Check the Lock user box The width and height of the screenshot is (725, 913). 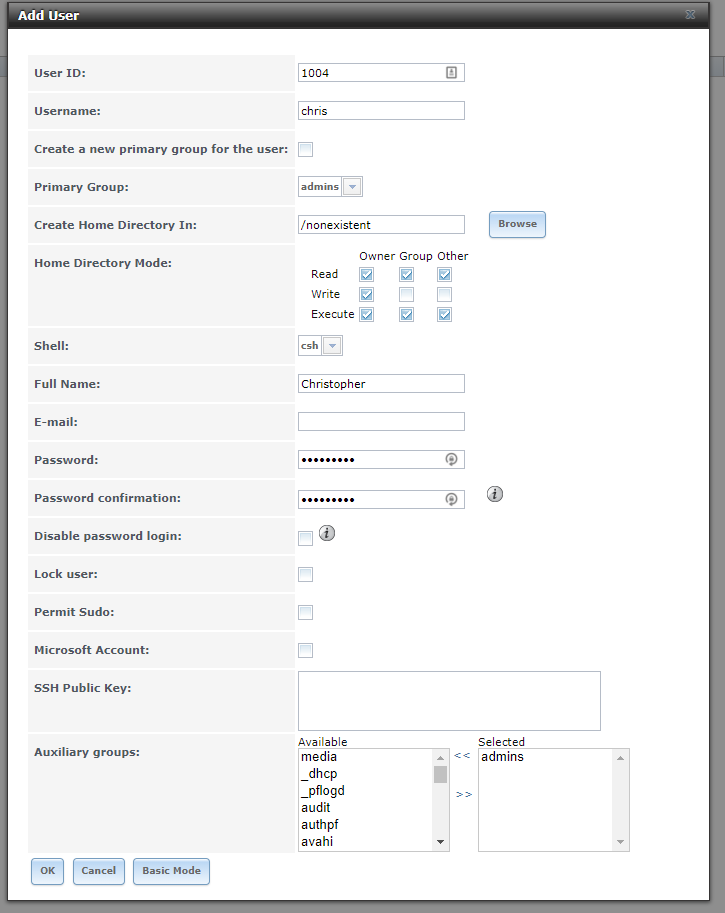coord(306,574)
